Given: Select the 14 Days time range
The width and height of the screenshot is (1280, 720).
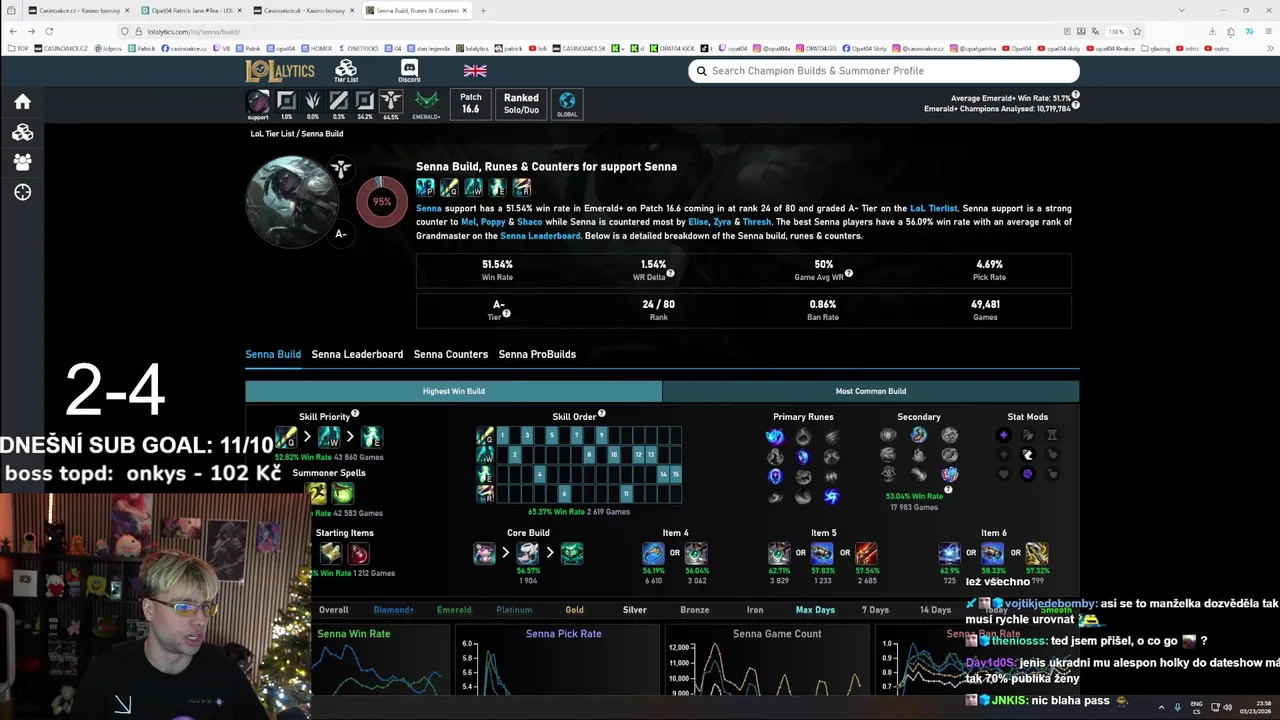Looking at the screenshot, I should pyautogui.click(x=935, y=610).
